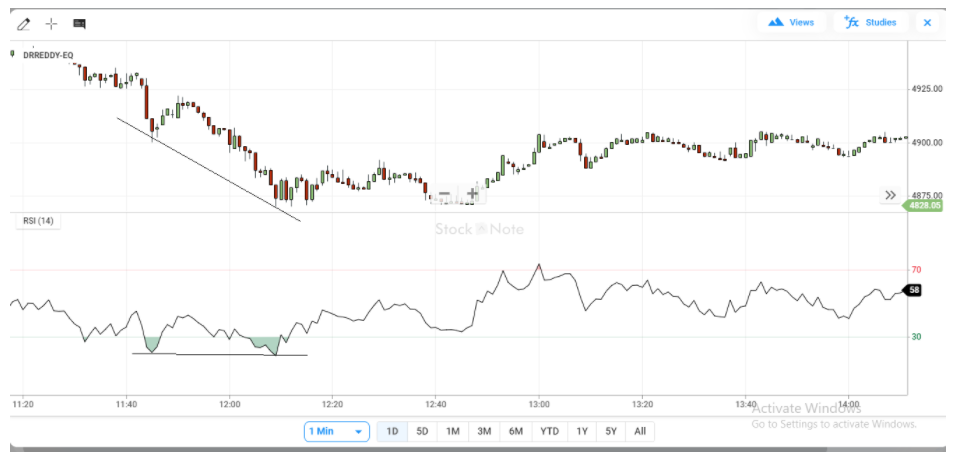Jump to latest candles double-arrow button
Screen dimensions: 954x459
point(890,195)
